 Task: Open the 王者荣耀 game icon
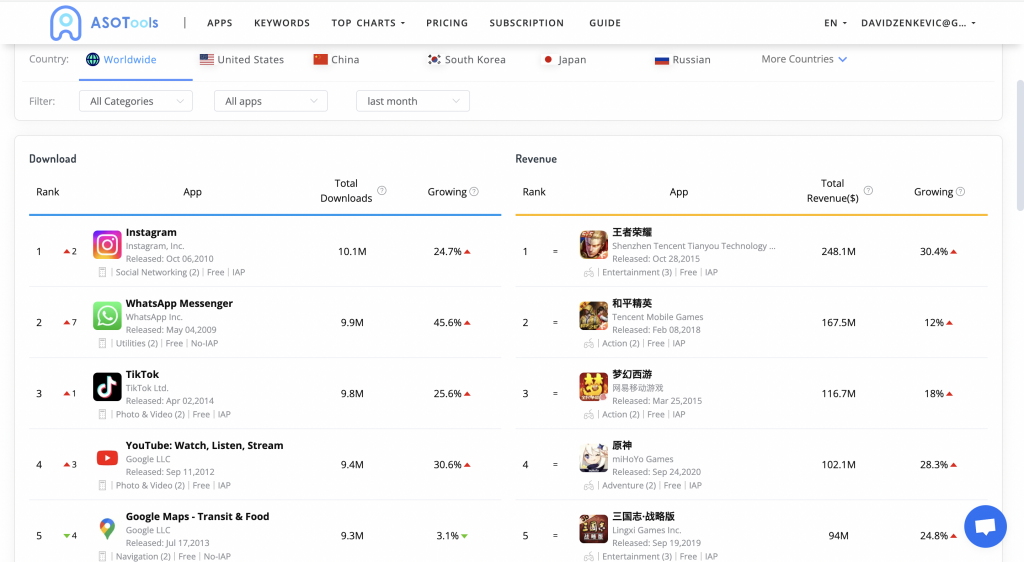[x=594, y=245]
